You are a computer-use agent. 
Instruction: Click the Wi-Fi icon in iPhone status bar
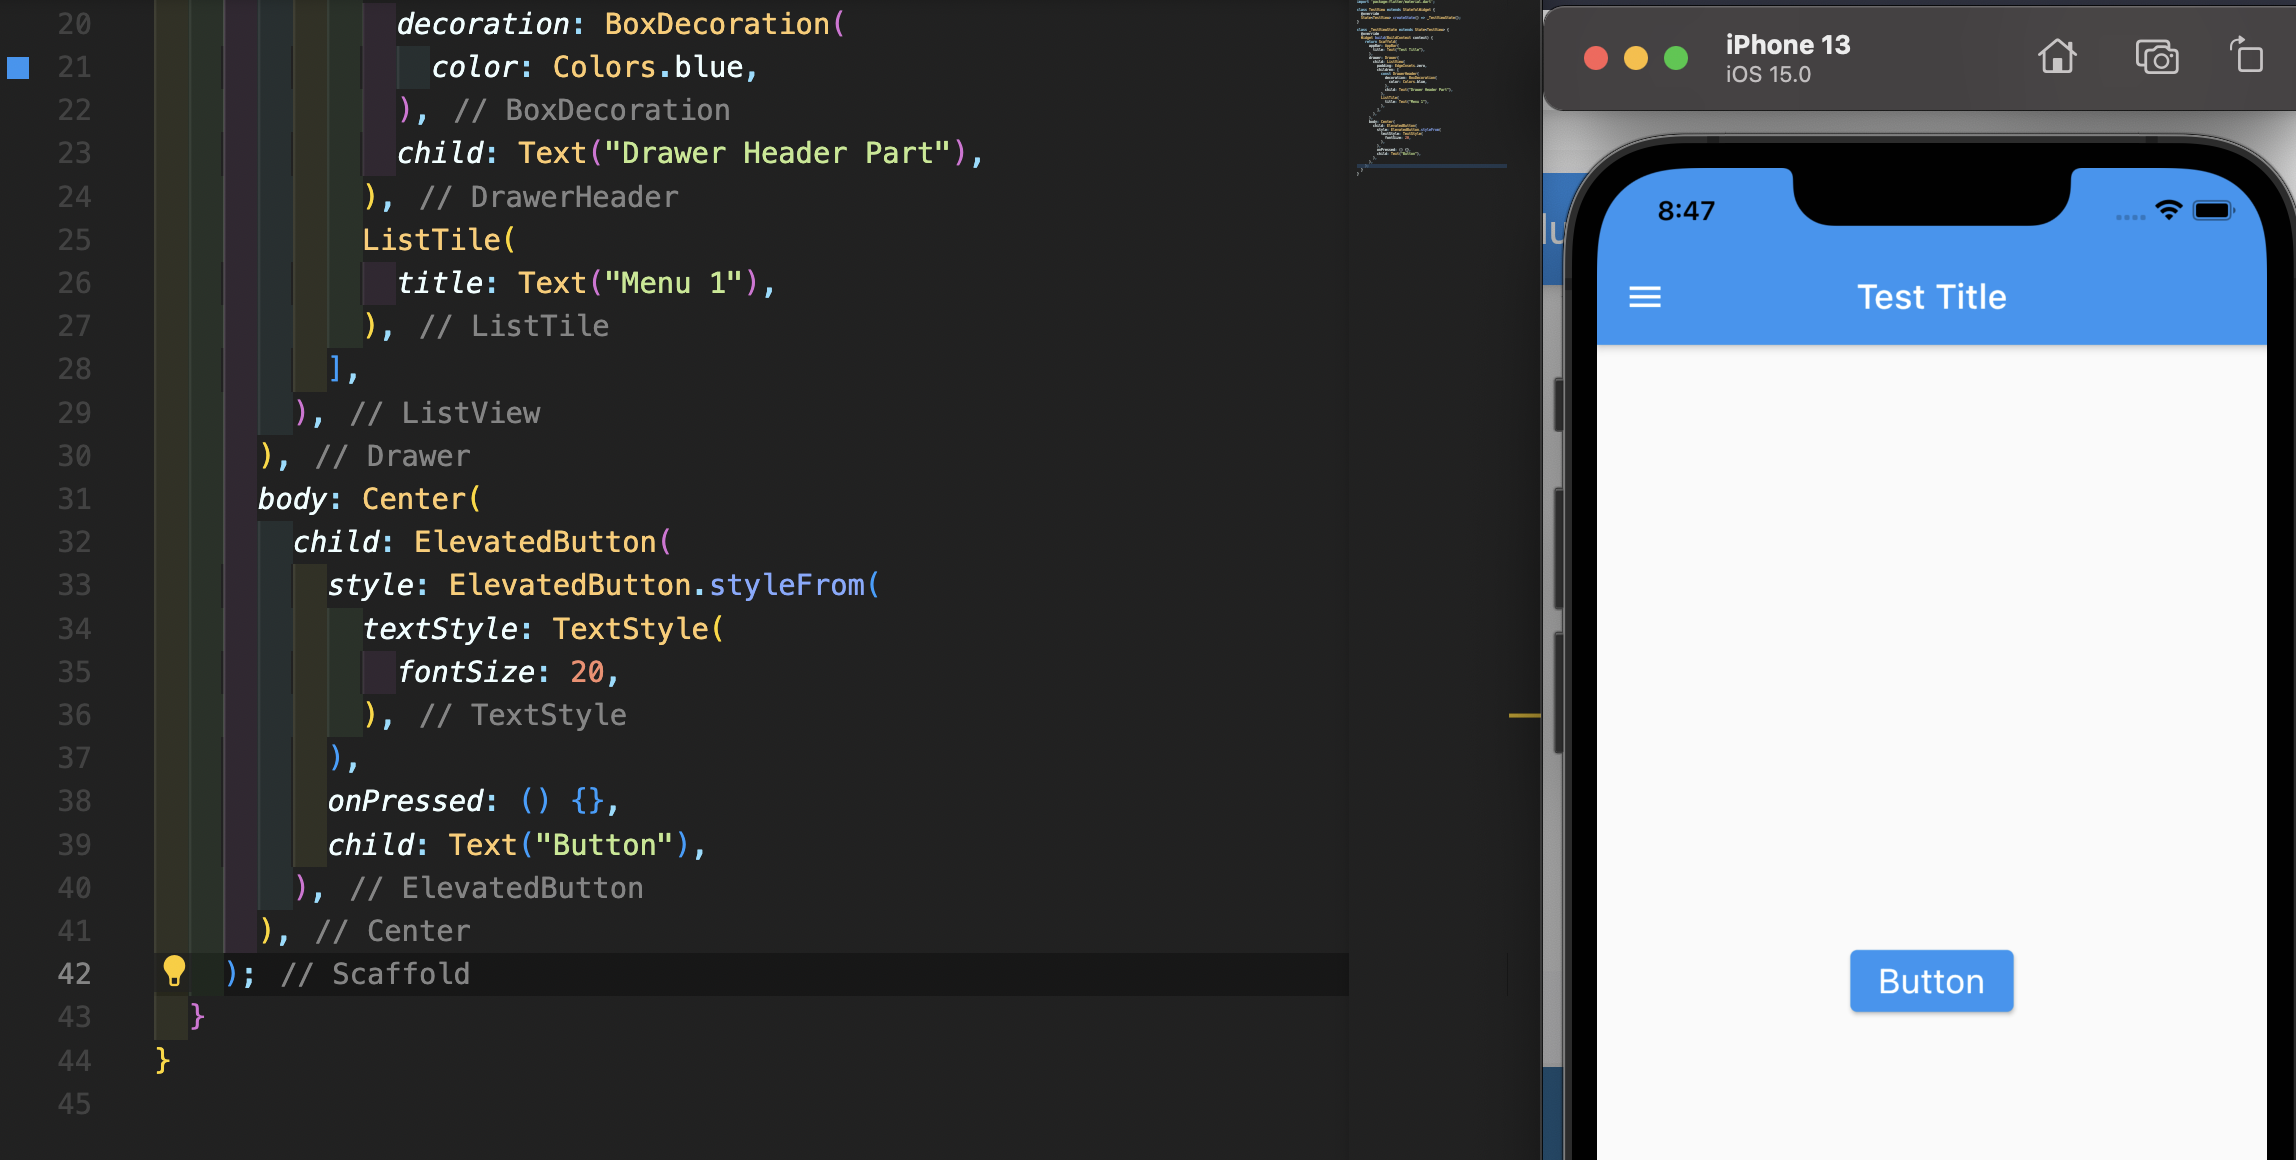tap(2168, 210)
